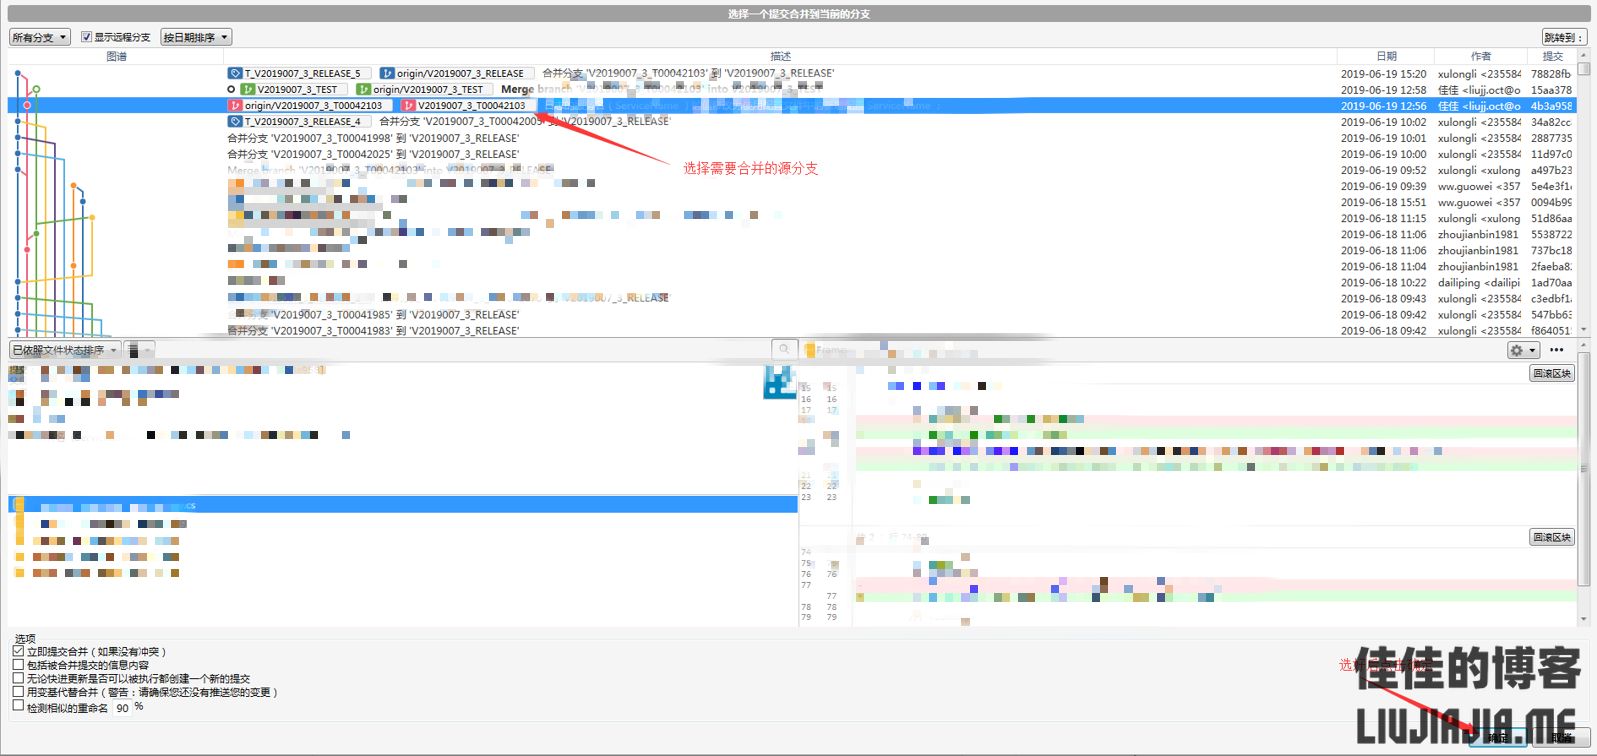Click the green V2019007_3_TEST branch icon
The height and width of the screenshot is (756, 1597).
[x=248, y=90]
